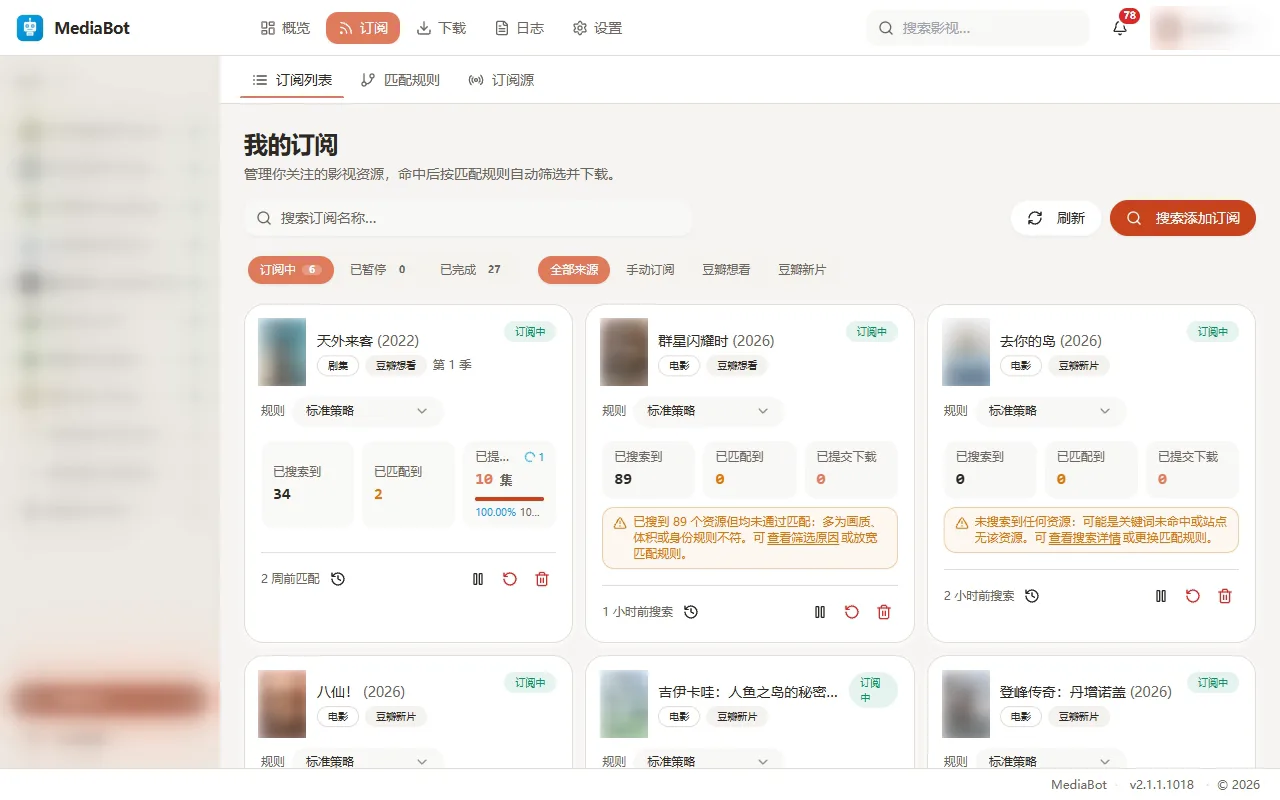Open history icon on 群星闪耀时 card

(691, 612)
